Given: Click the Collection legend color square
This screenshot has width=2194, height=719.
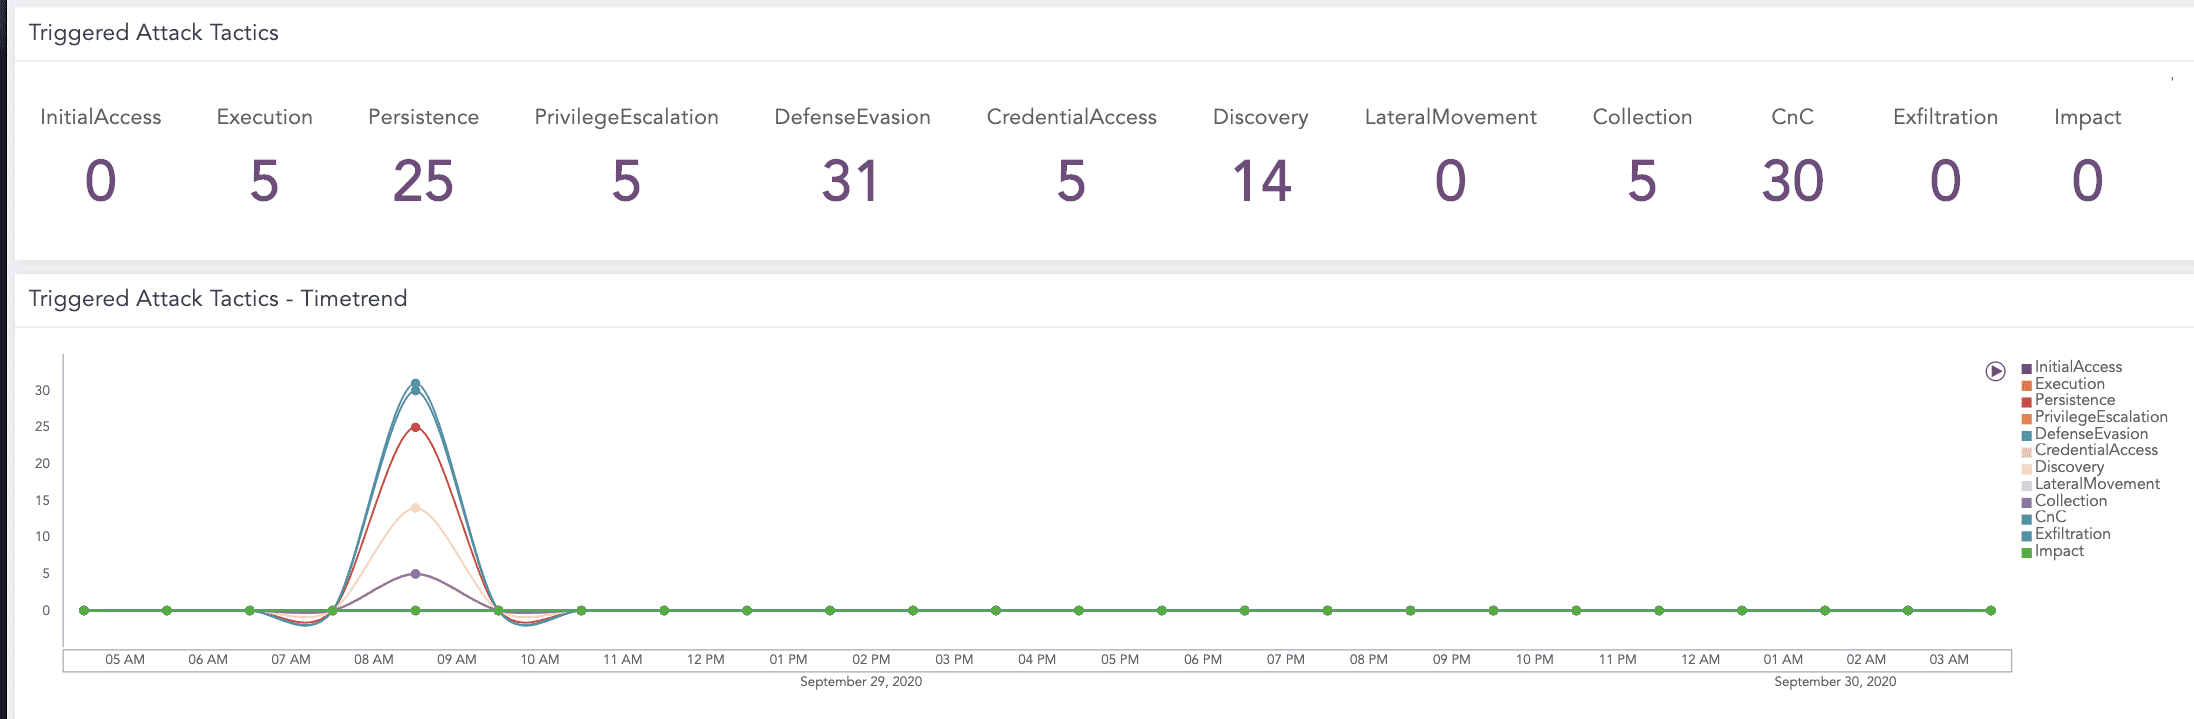Looking at the screenshot, I should point(2026,502).
